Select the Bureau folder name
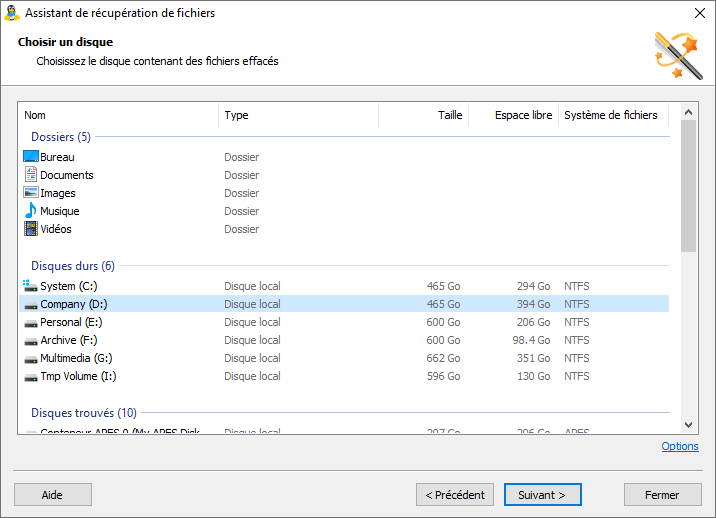The image size is (716, 518). pos(57,157)
